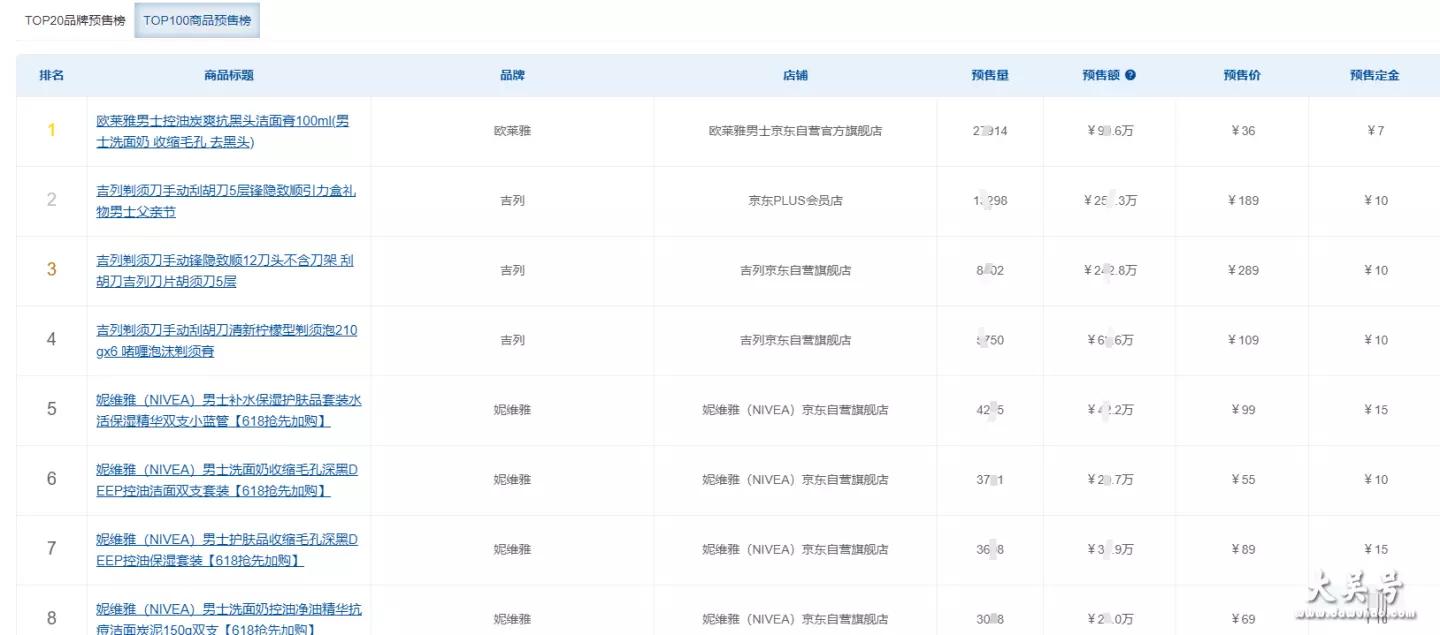Open 吉列剃须刀手动刮胡刀5层锋隐致顺引力盒 link
The image size is (1440, 635).
(226, 201)
